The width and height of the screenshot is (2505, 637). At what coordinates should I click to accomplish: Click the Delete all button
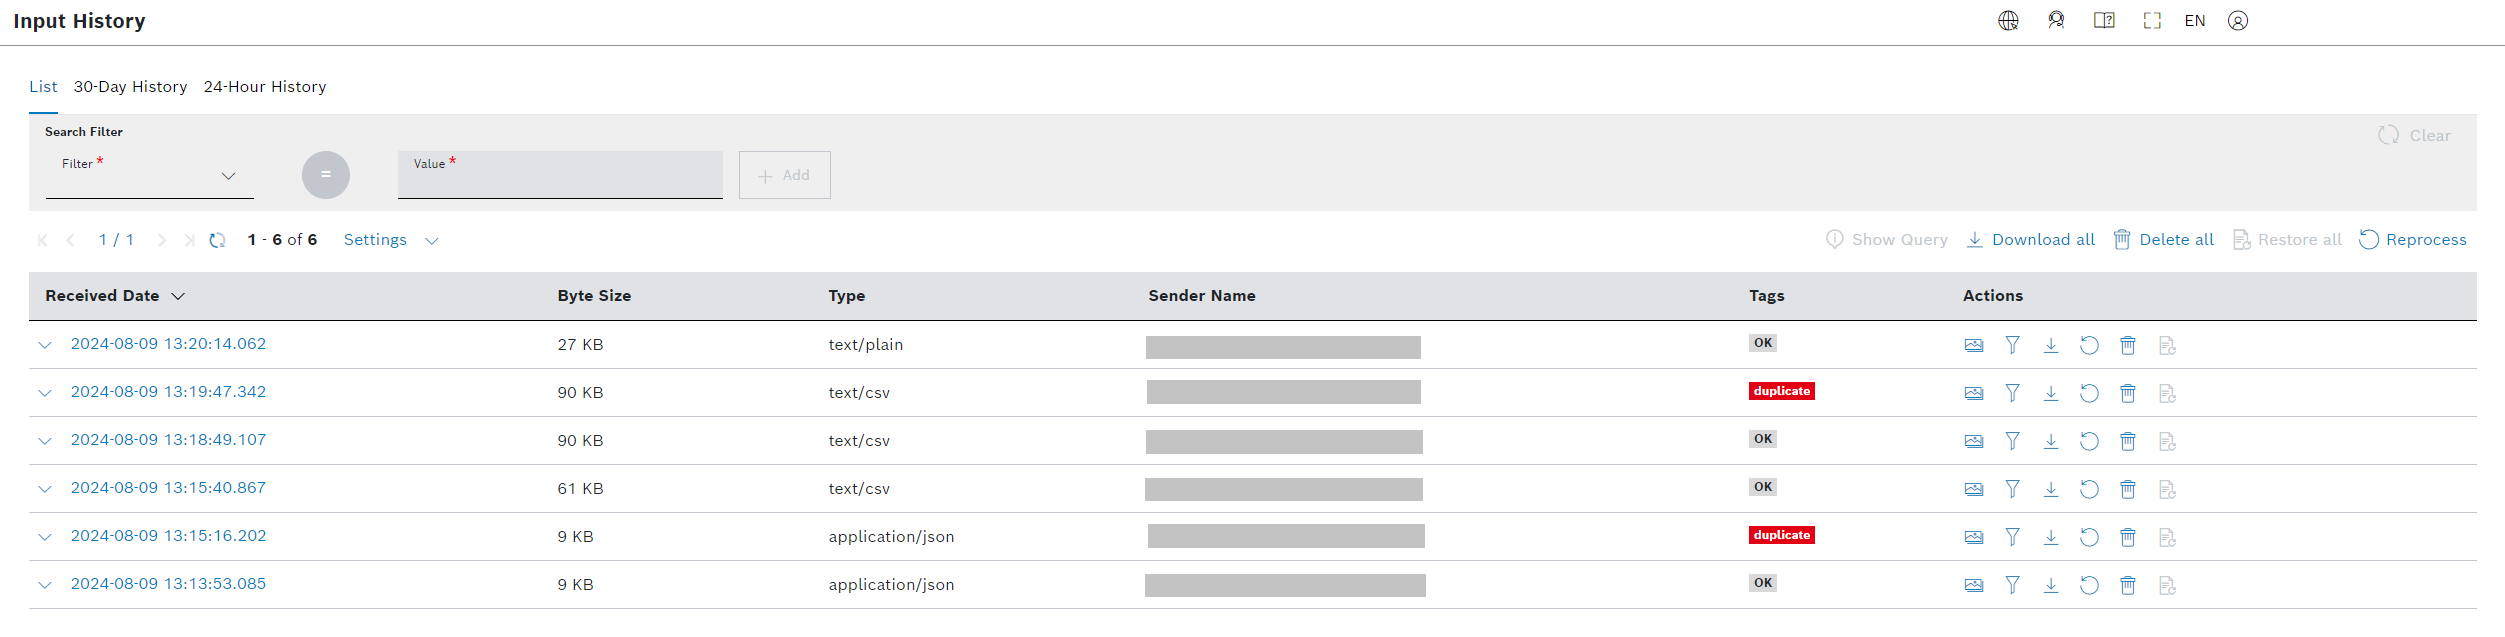tap(2164, 240)
